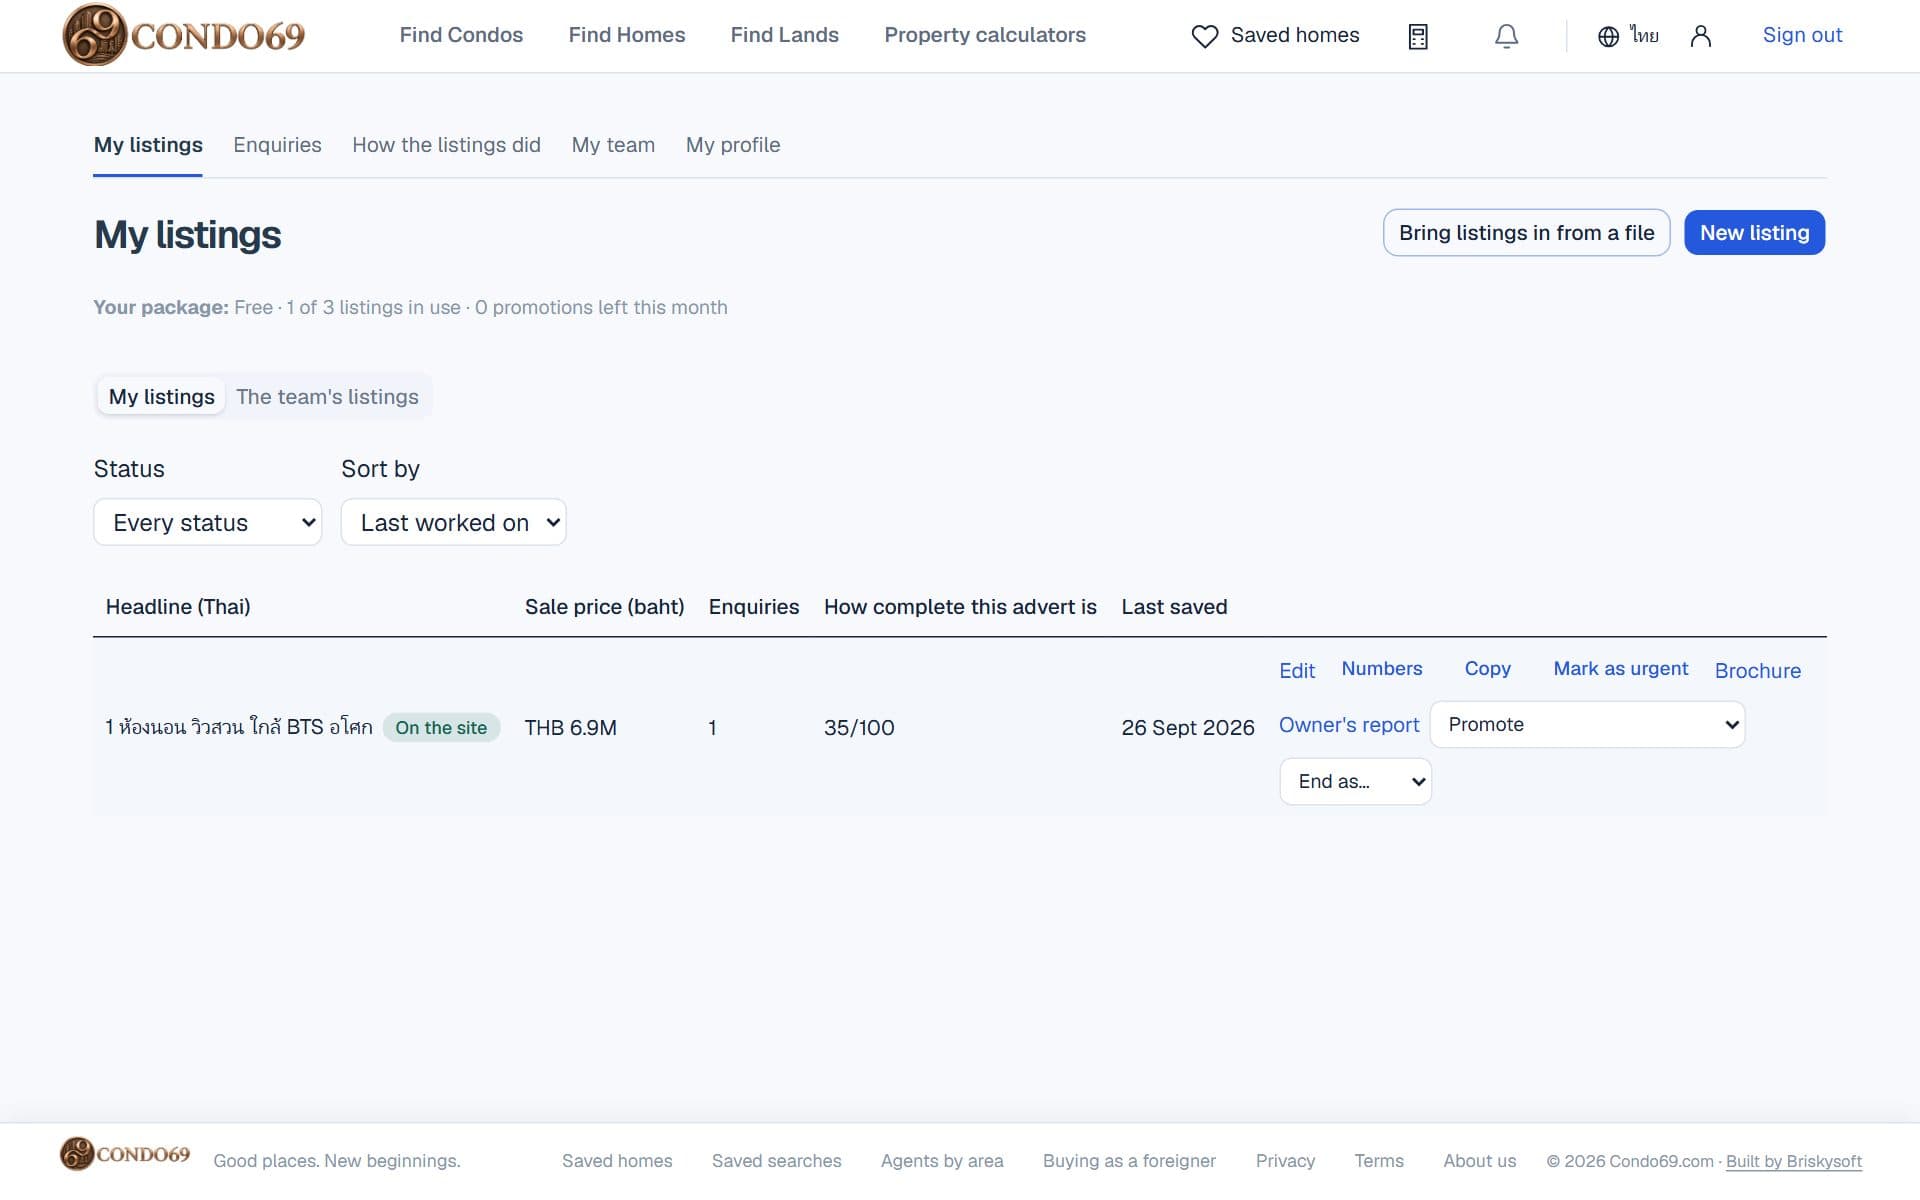Screen dimensions: 1920x1200
Task: Open the Brochure link
Action: [x=1757, y=671]
